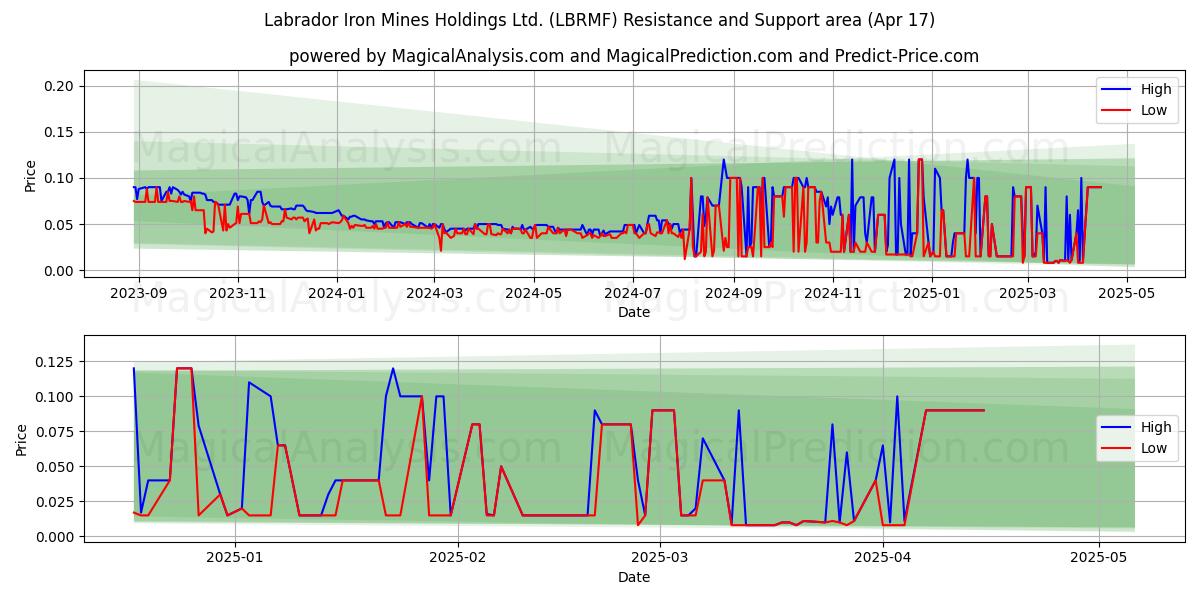Click the '2024-09' tick label
Viewport: 1200px width, 600px height.
coord(733,293)
